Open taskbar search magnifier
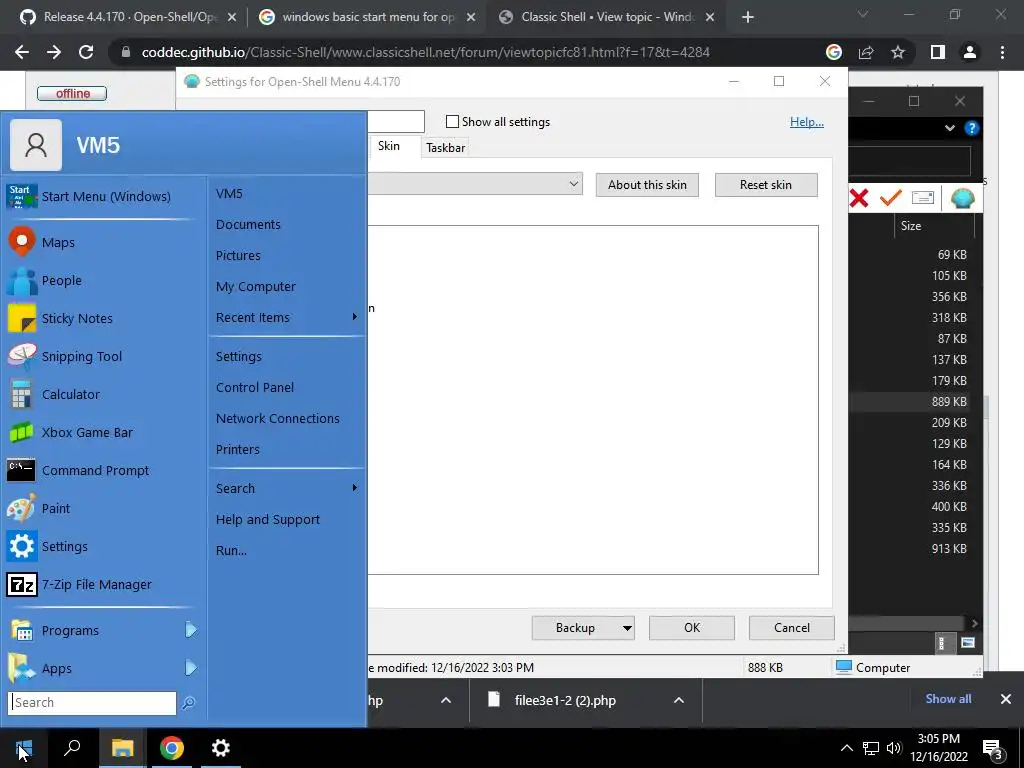This screenshot has width=1024, height=768. pyautogui.click(x=72, y=748)
